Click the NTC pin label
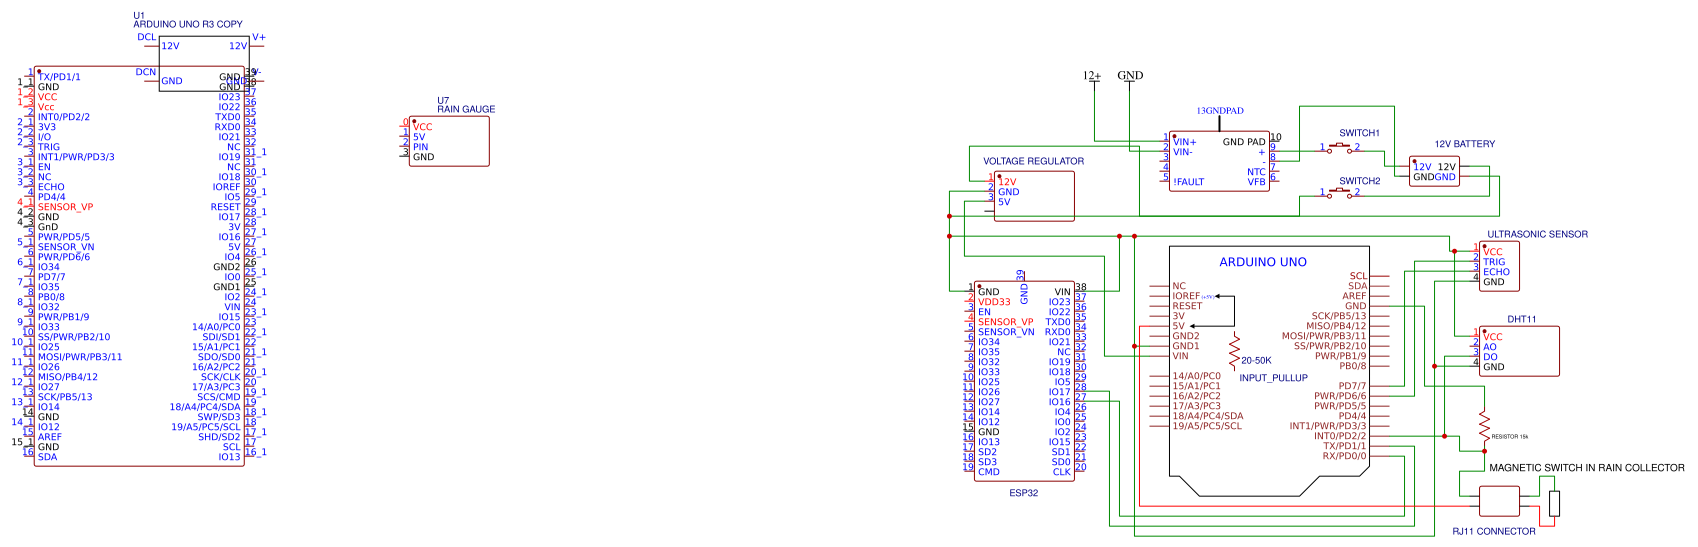Viewport: 1698px width, 547px height. 1256,172
